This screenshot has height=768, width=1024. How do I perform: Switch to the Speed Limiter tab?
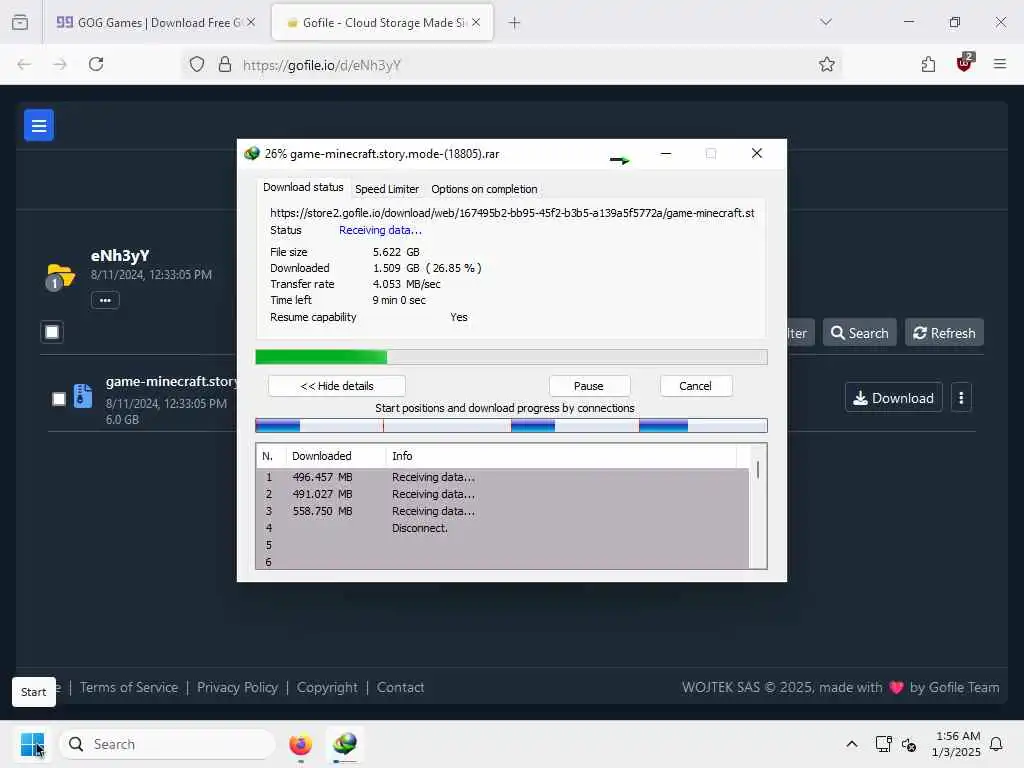387,189
